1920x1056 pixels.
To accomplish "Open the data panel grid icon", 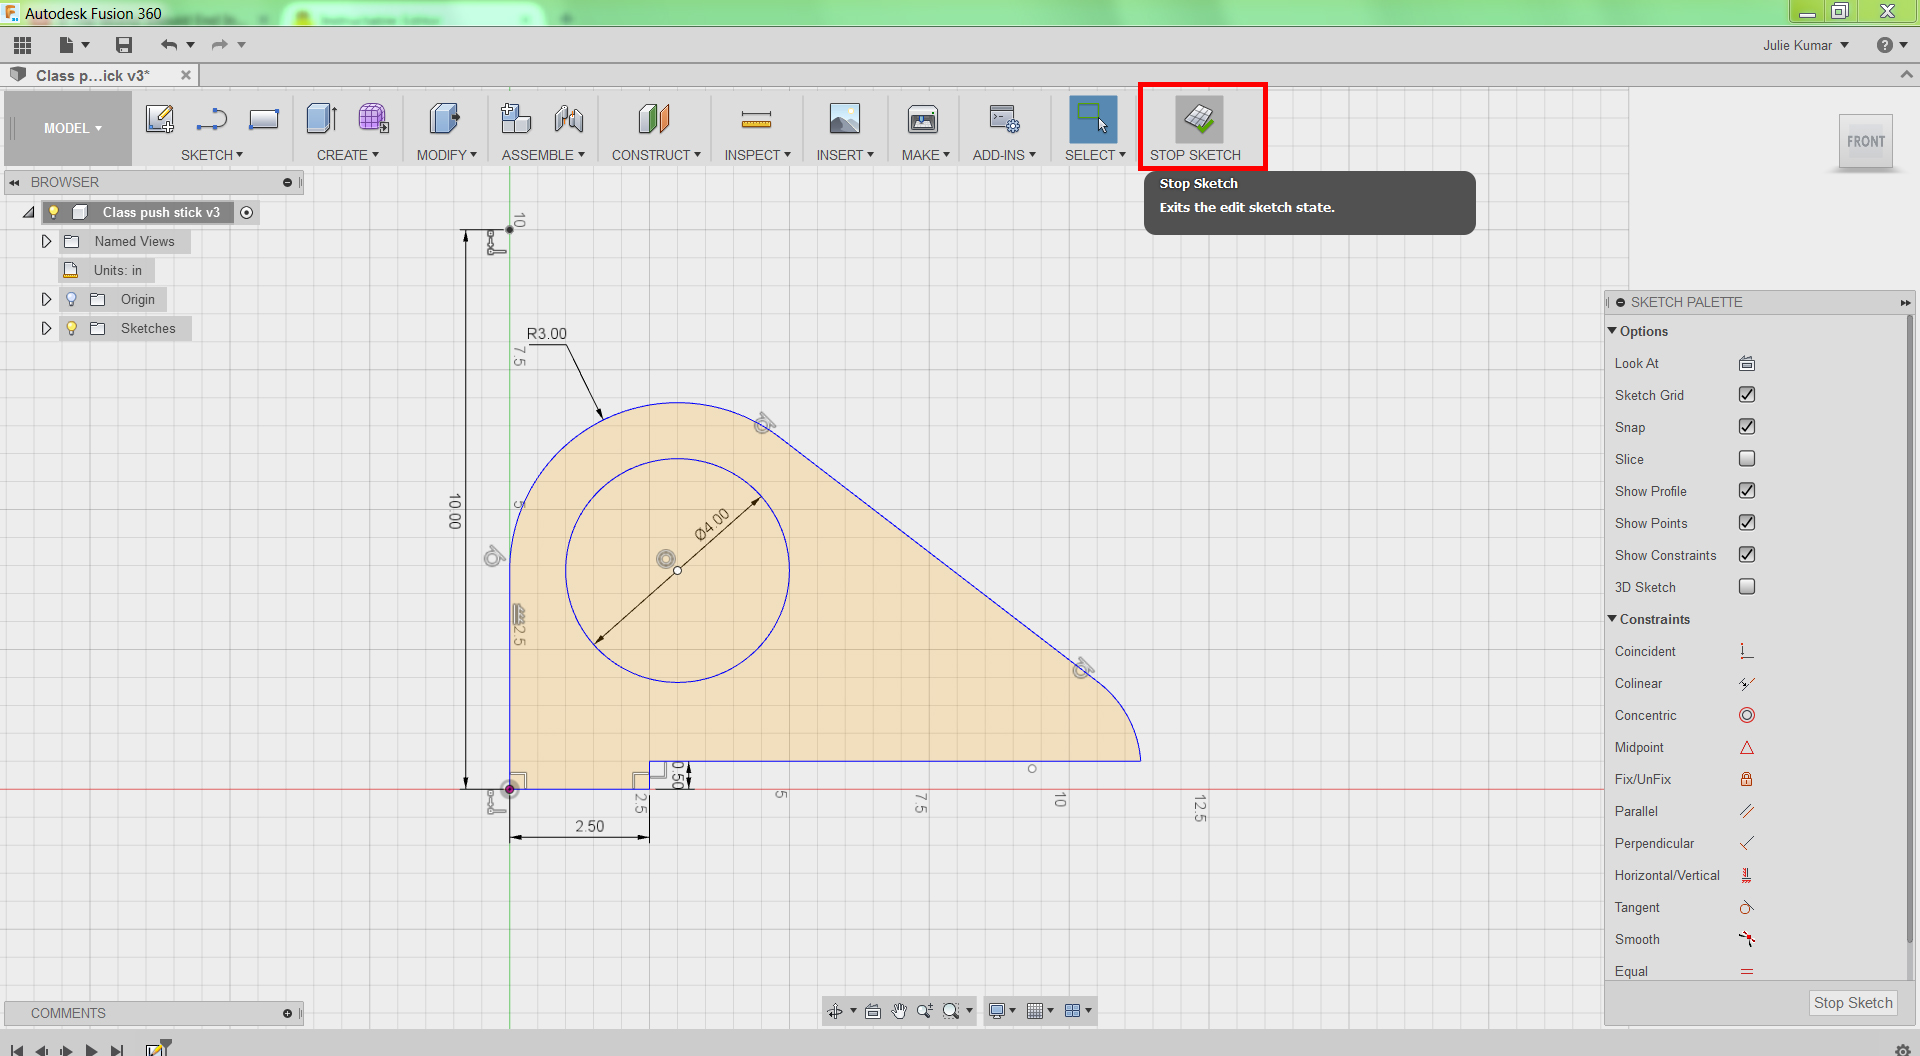I will tap(22, 45).
